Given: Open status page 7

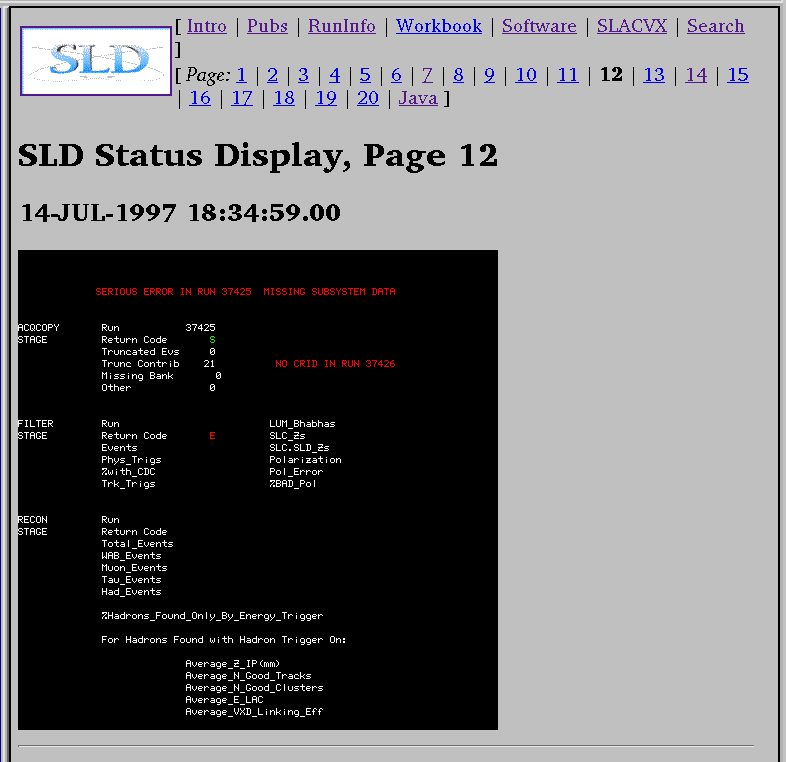Looking at the screenshot, I should [427, 75].
